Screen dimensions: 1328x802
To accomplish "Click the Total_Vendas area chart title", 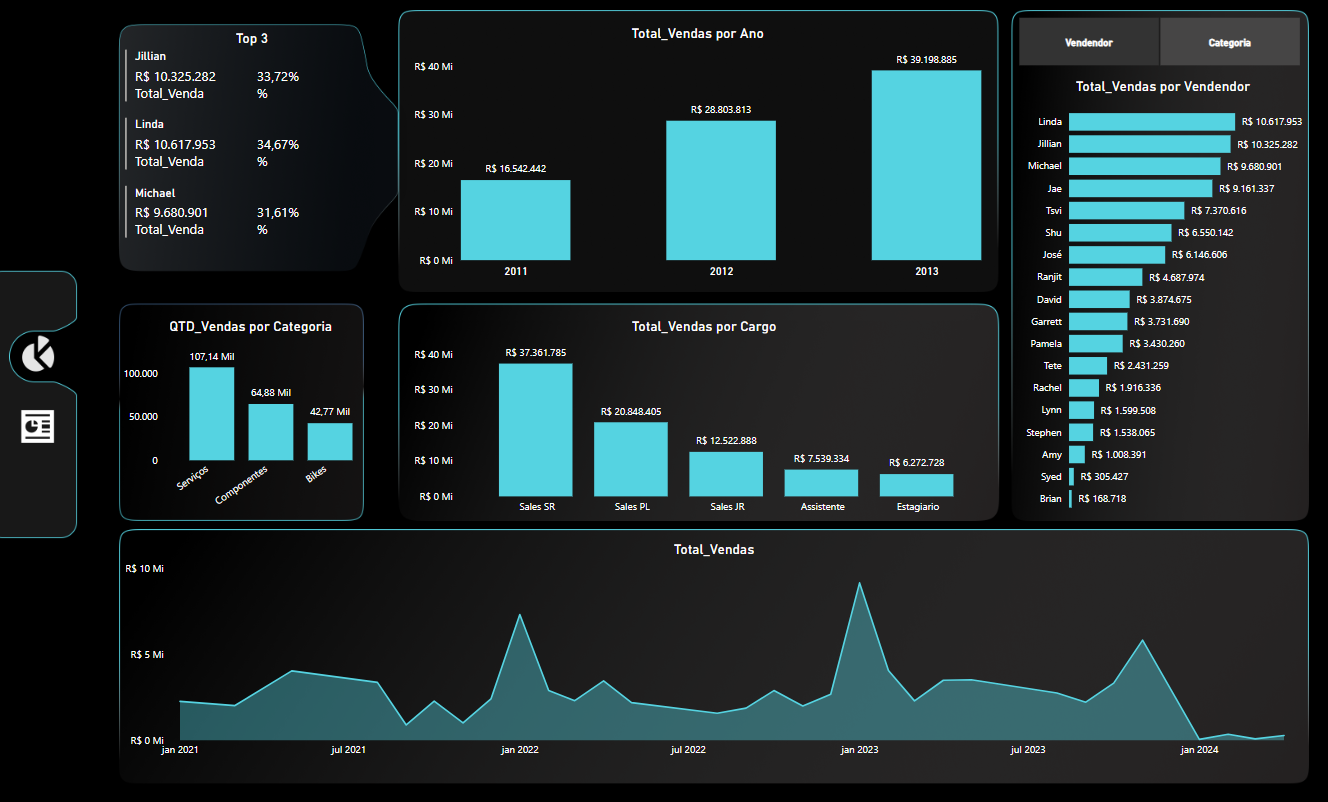I will 714,549.
